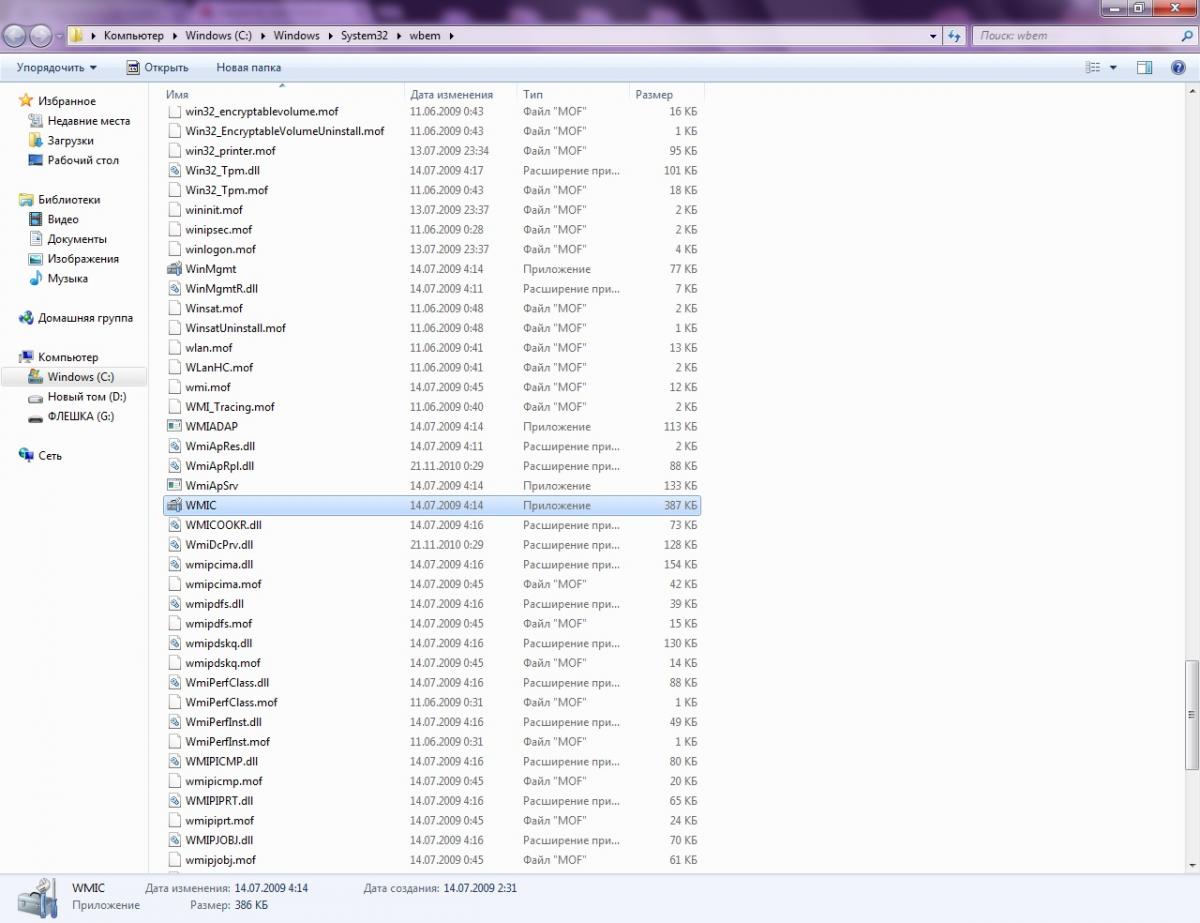Image resolution: width=1200 pixels, height=923 pixels.
Task: Open ФЛЕШКА (G:) drive
Action: pos(80,416)
